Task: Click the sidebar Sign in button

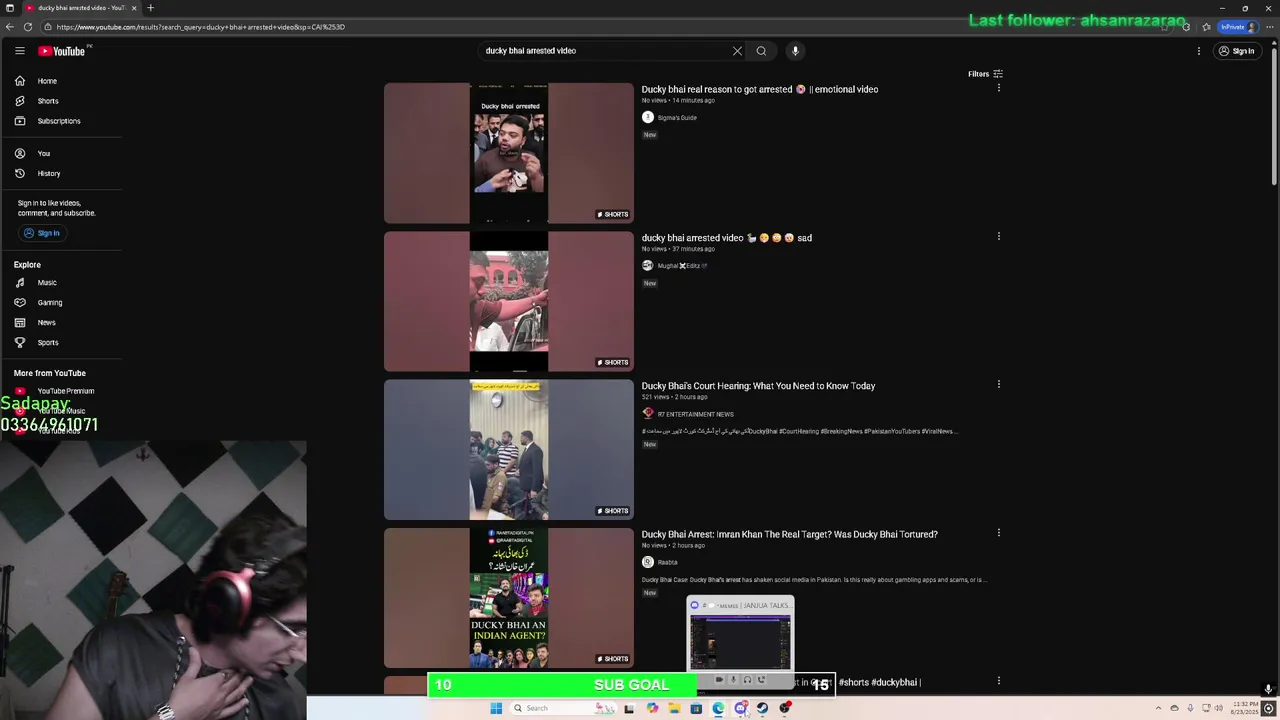Action: 41,233
